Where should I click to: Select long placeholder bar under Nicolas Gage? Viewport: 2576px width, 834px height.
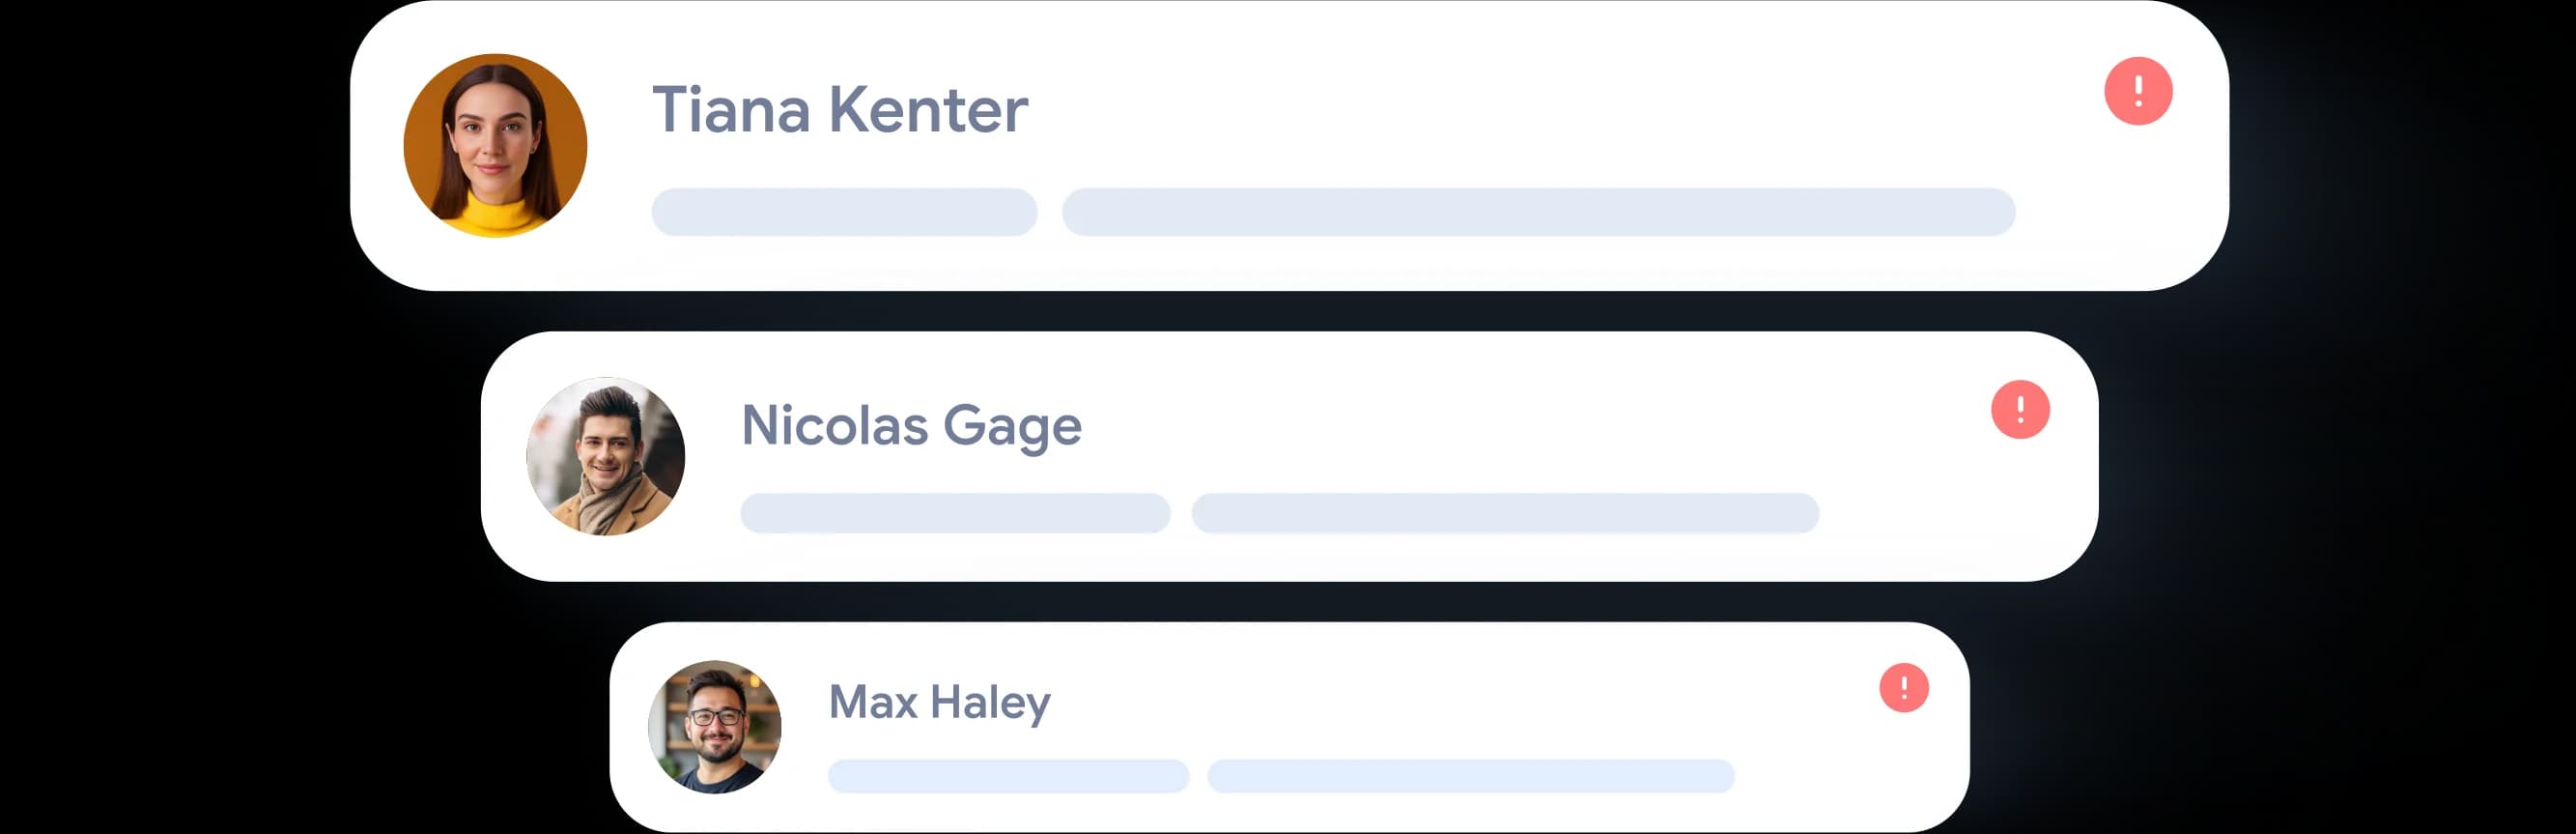[1505, 513]
